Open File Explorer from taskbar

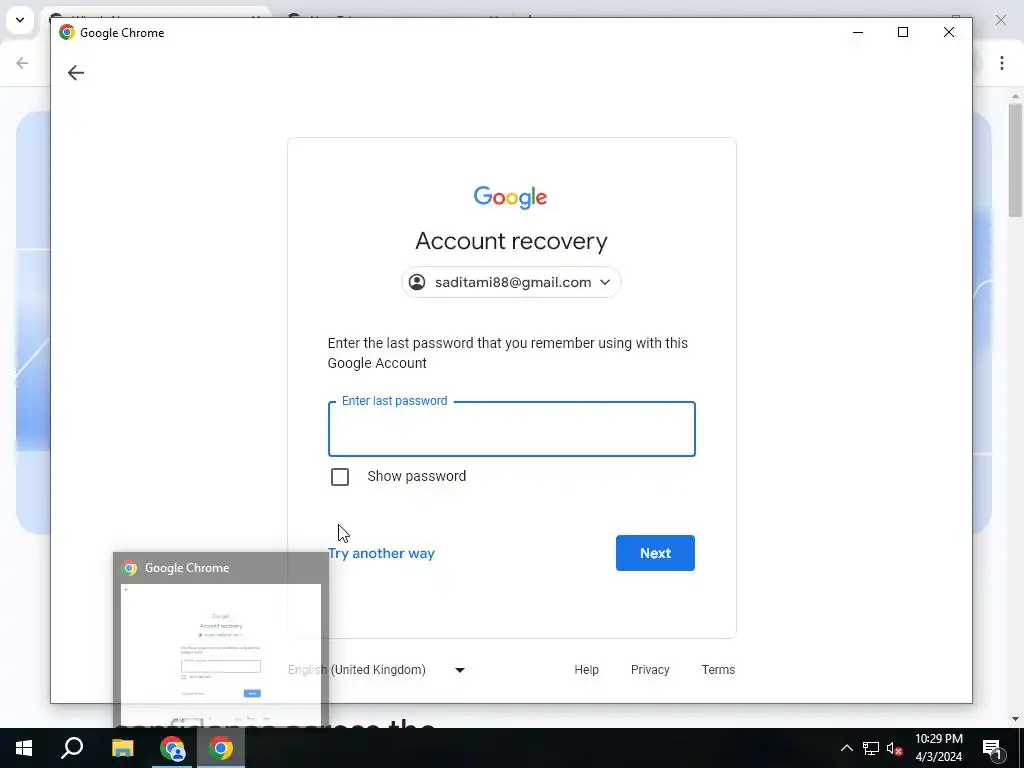(122, 748)
